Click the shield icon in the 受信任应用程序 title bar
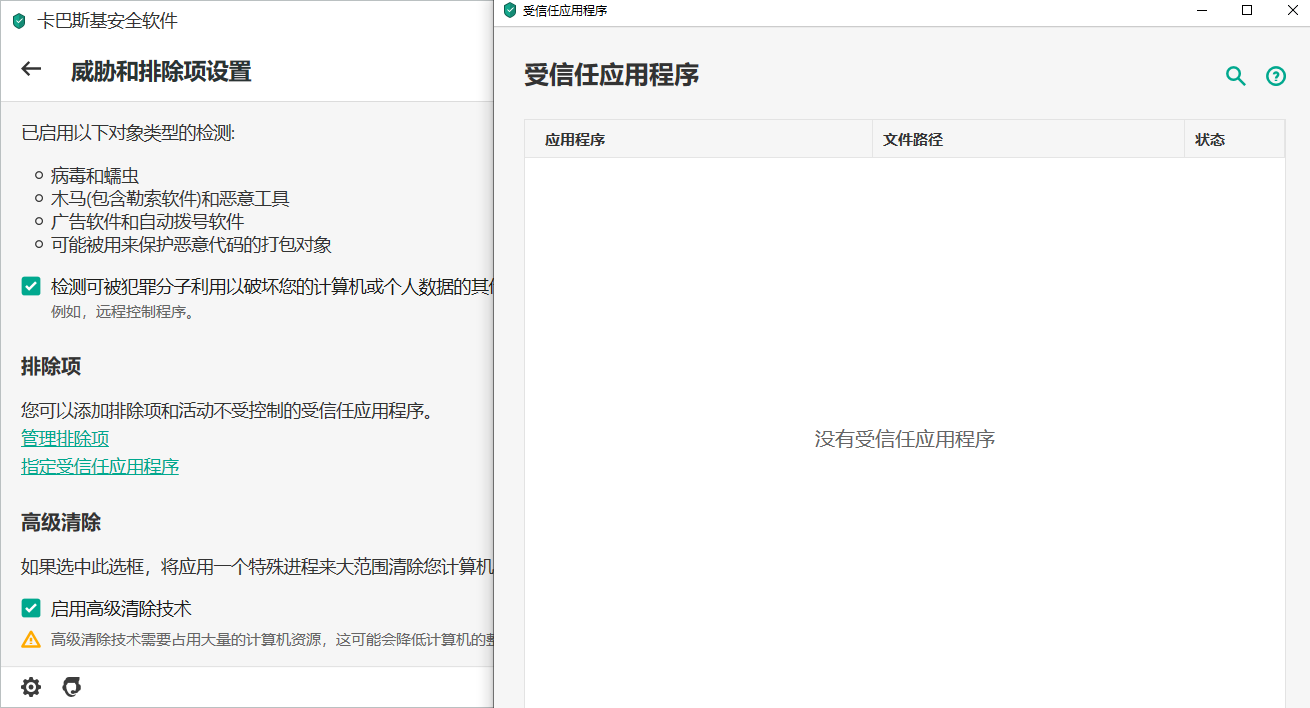 tap(510, 10)
